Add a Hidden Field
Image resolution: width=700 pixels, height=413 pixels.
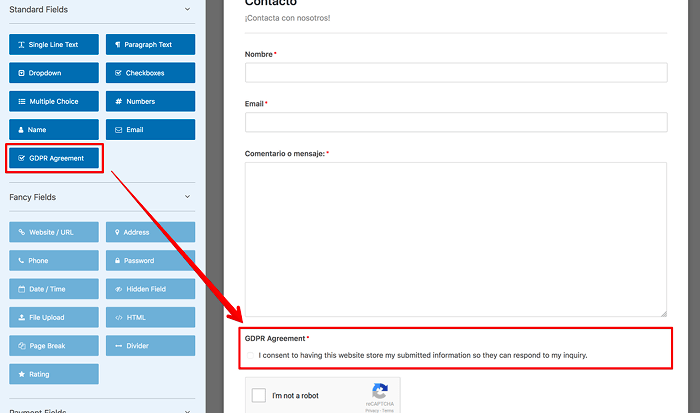click(x=150, y=289)
